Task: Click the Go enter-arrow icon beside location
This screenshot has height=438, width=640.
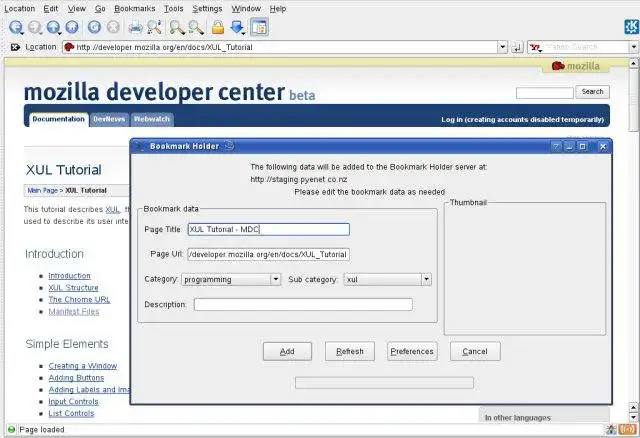Action: click(517, 47)
